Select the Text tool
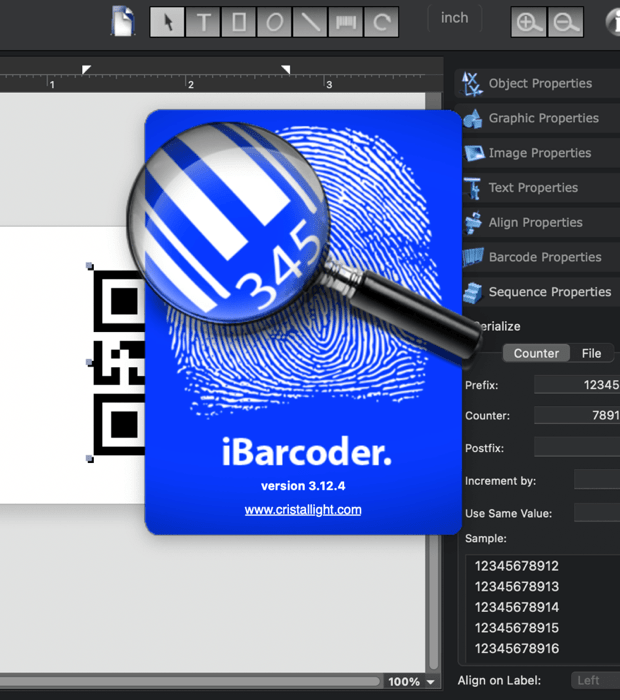The image size is (620, 700). coord(203,22)
